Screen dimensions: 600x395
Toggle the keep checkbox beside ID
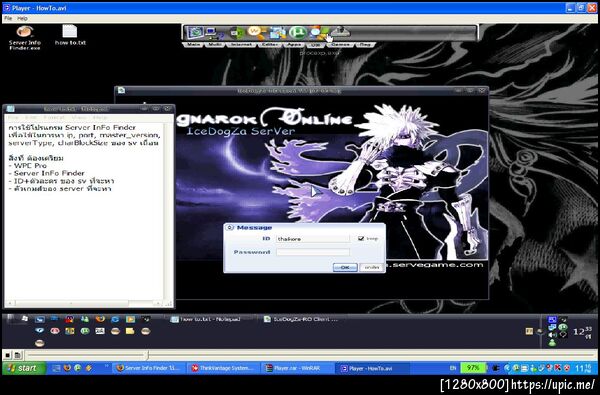click(x=360, y=238)
